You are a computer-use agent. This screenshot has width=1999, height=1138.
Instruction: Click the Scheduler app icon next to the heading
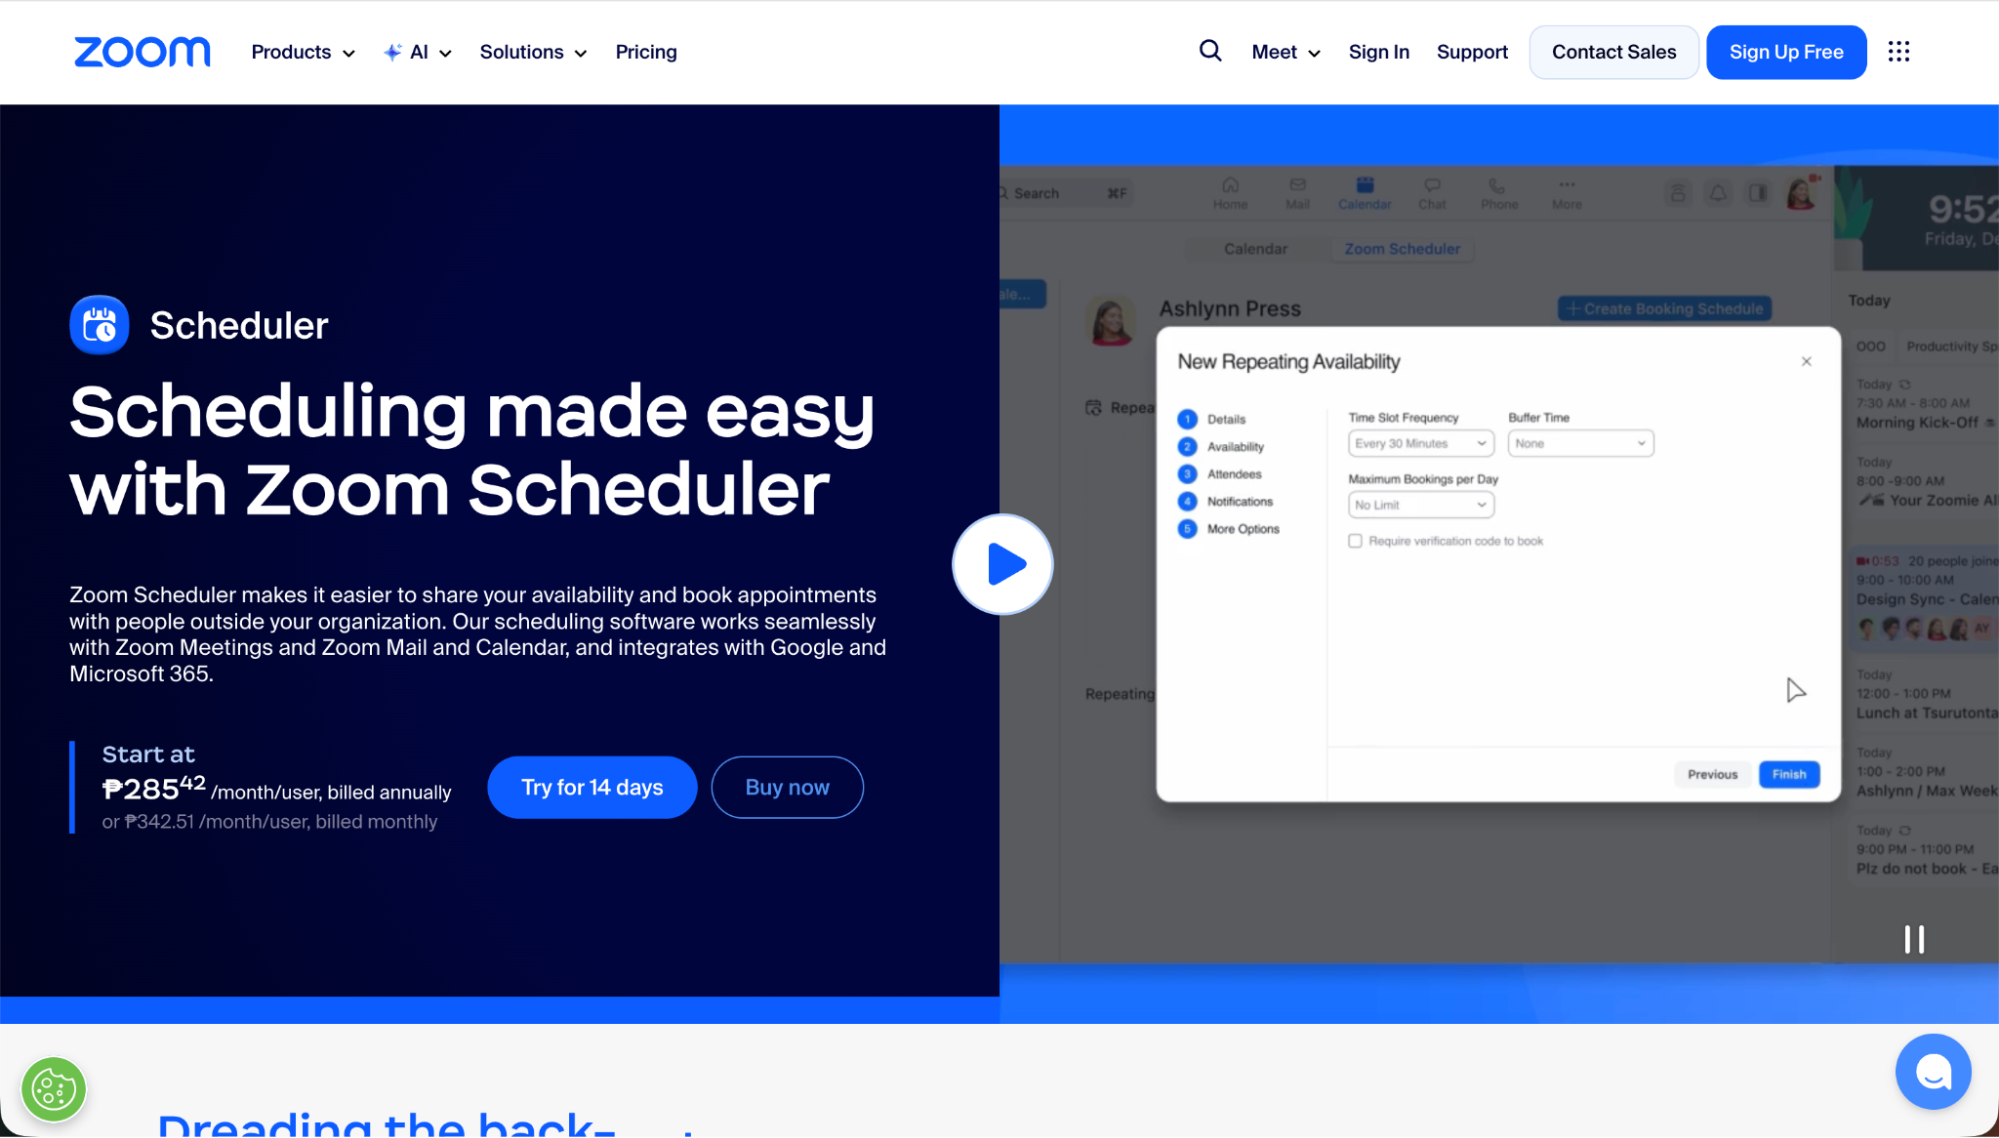coord(99,324)
